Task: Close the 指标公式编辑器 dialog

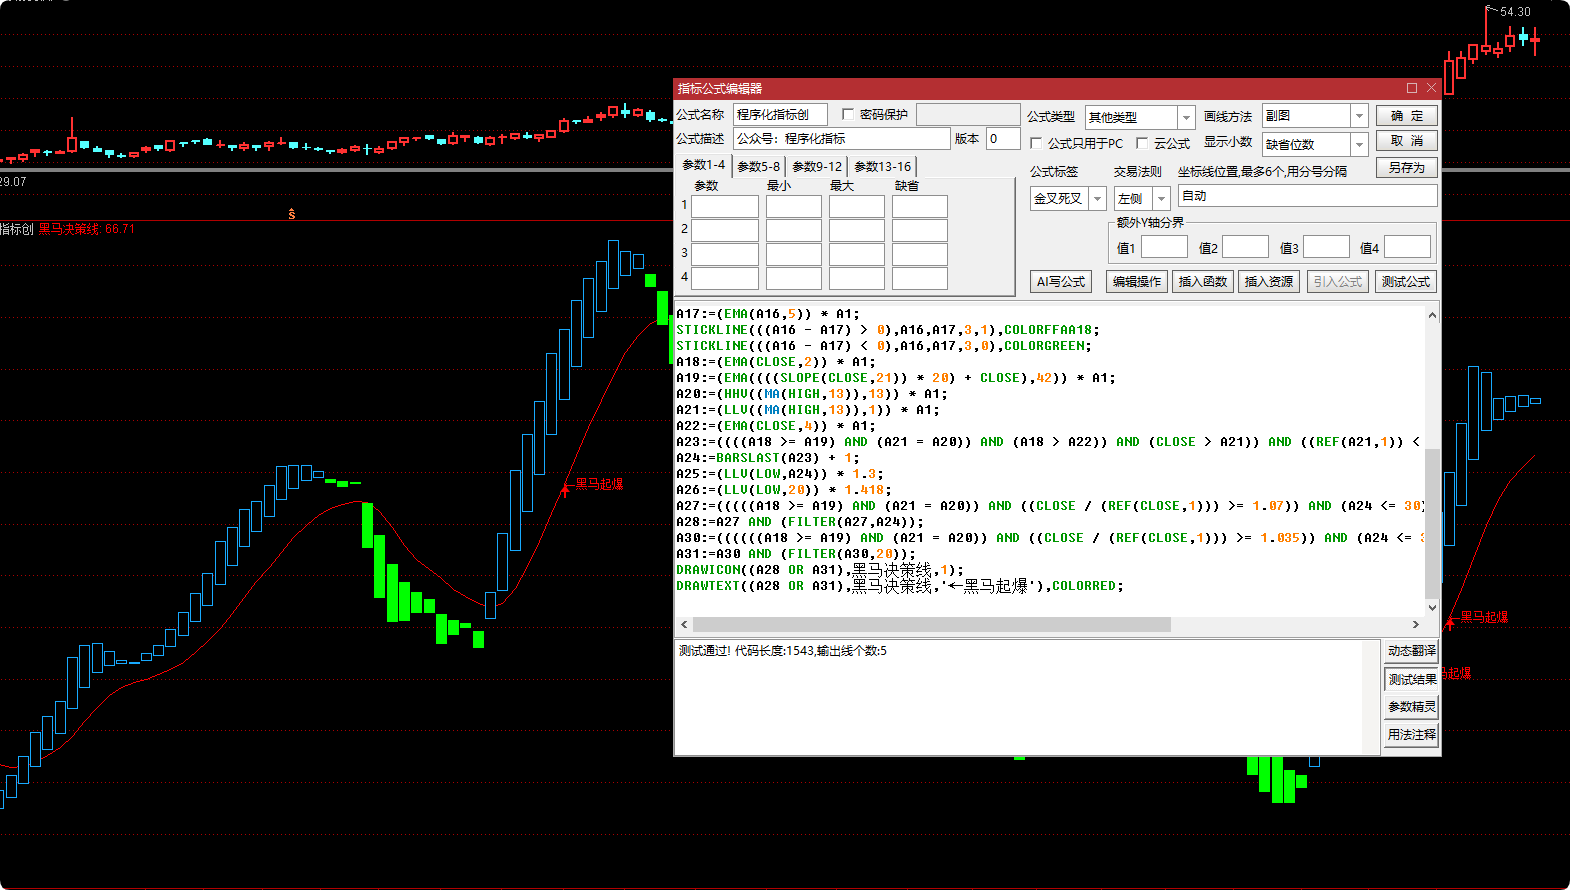Action: pos(1431,88)
